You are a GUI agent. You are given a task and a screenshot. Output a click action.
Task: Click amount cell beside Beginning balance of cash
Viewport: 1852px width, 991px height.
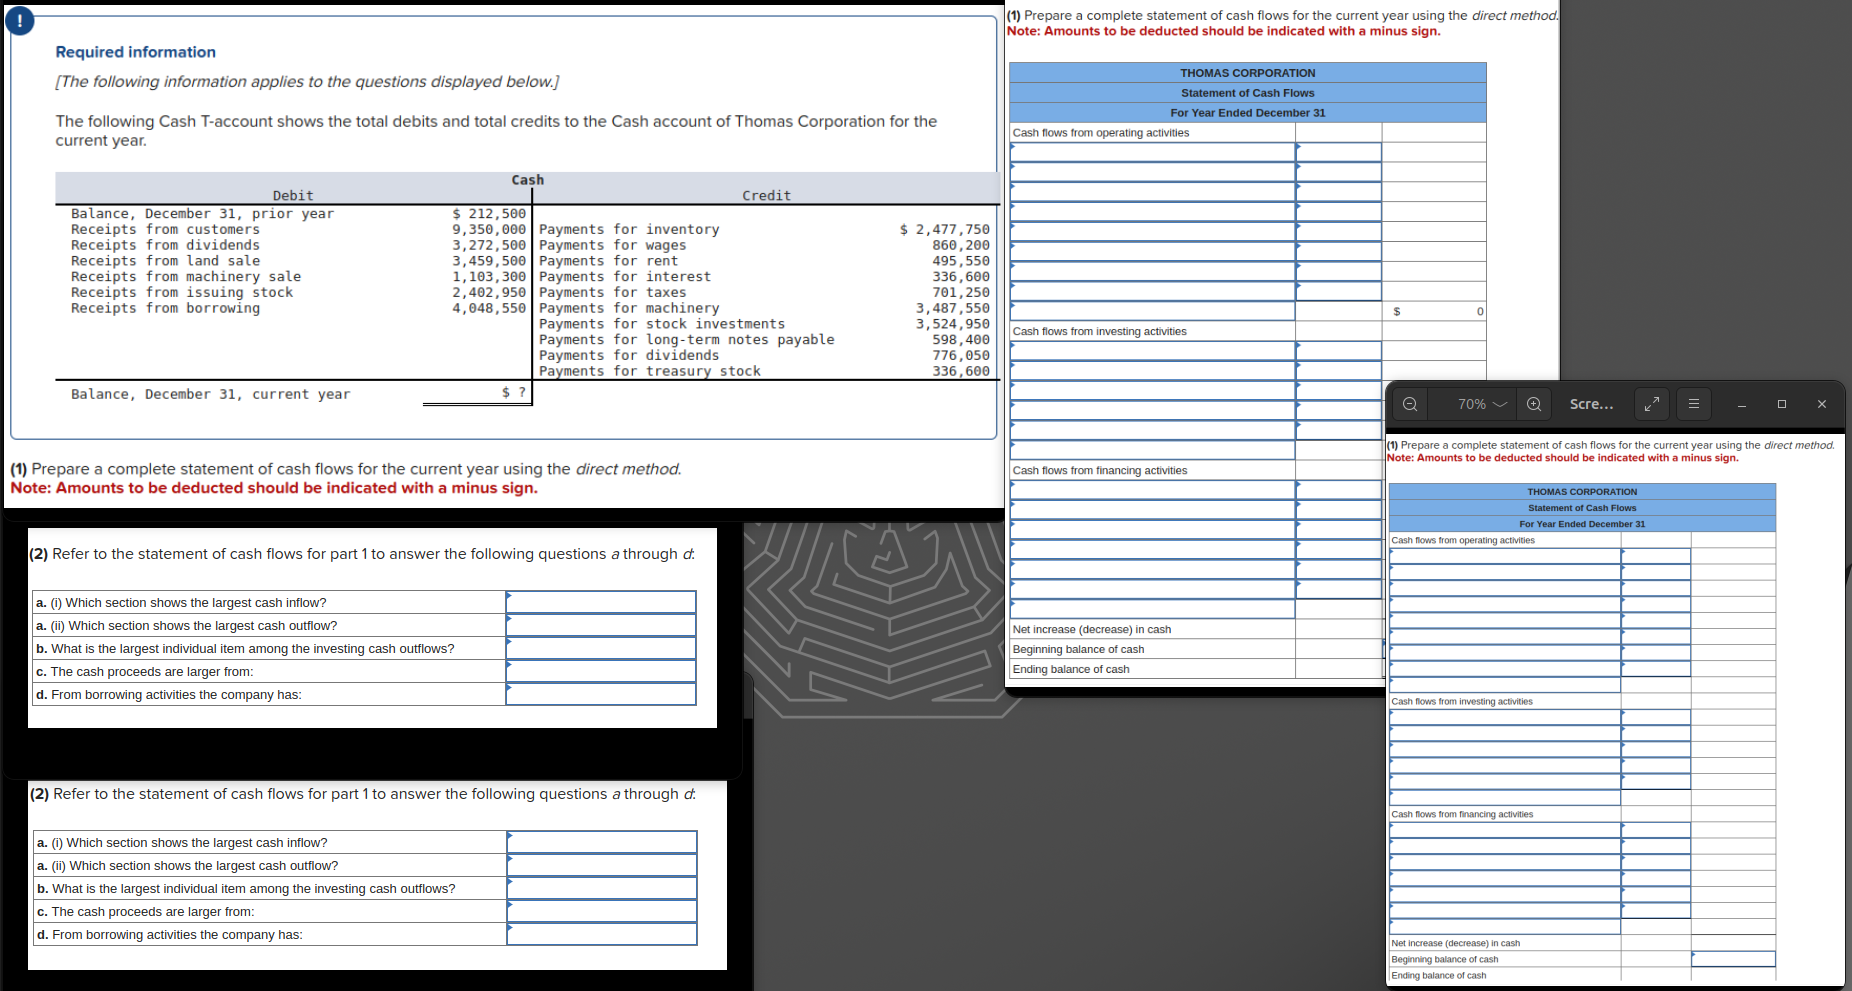(x=1337, y=649)
